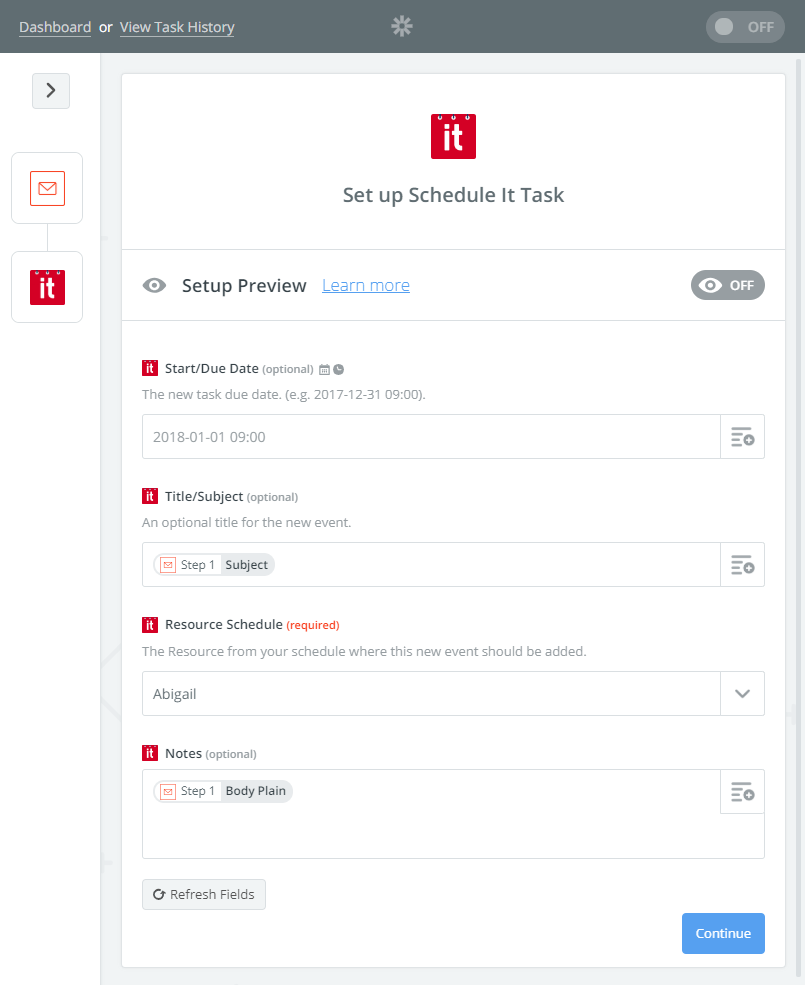Toggle Setup Preview OFF switch
805x985 pixels.
tap(727, 285)
